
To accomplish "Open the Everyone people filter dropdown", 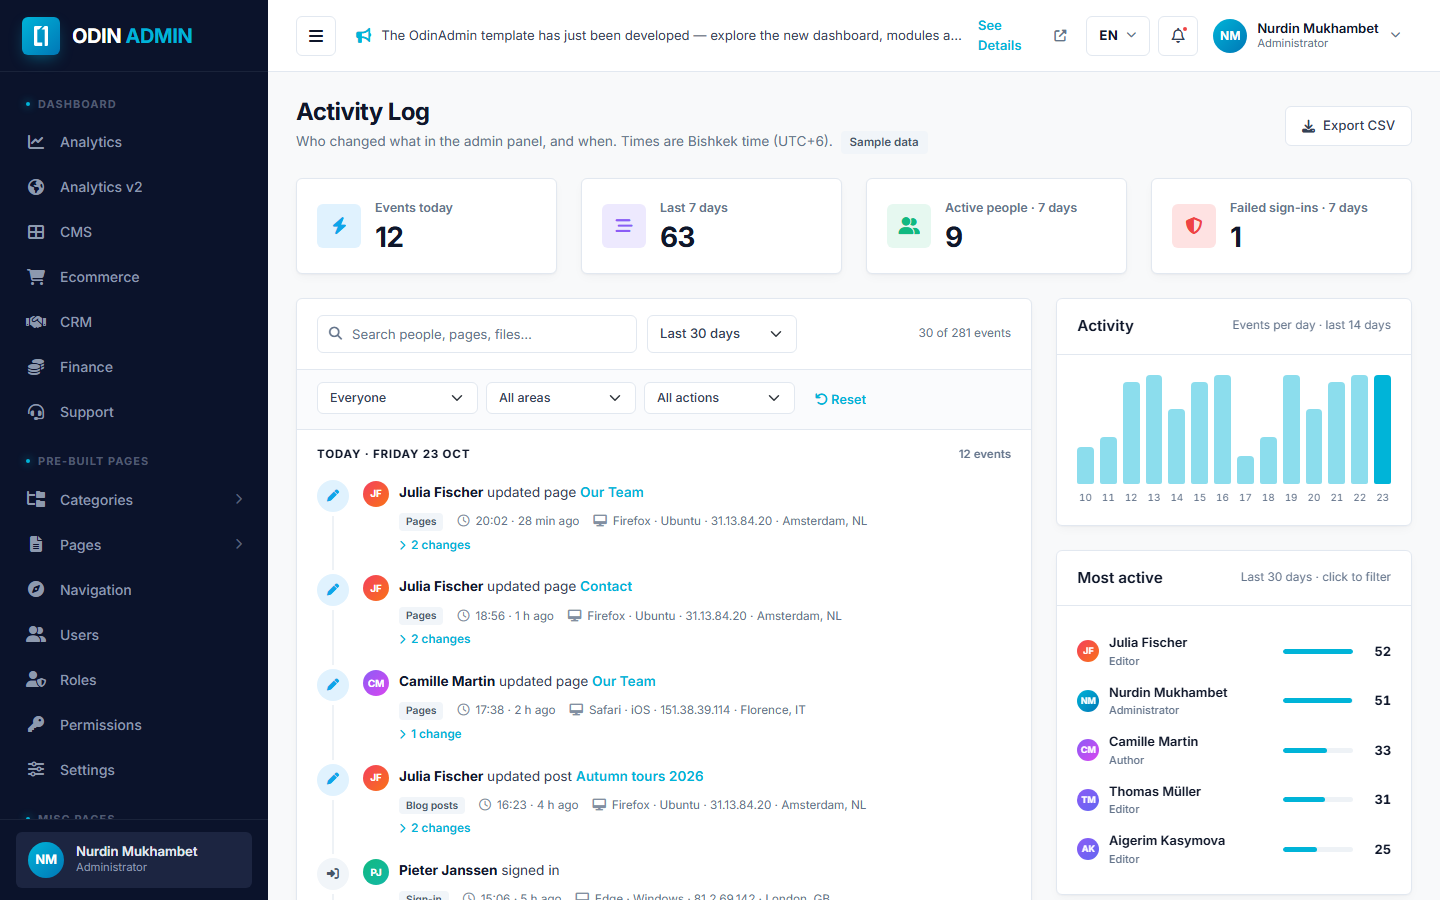I will pos(397,398).
